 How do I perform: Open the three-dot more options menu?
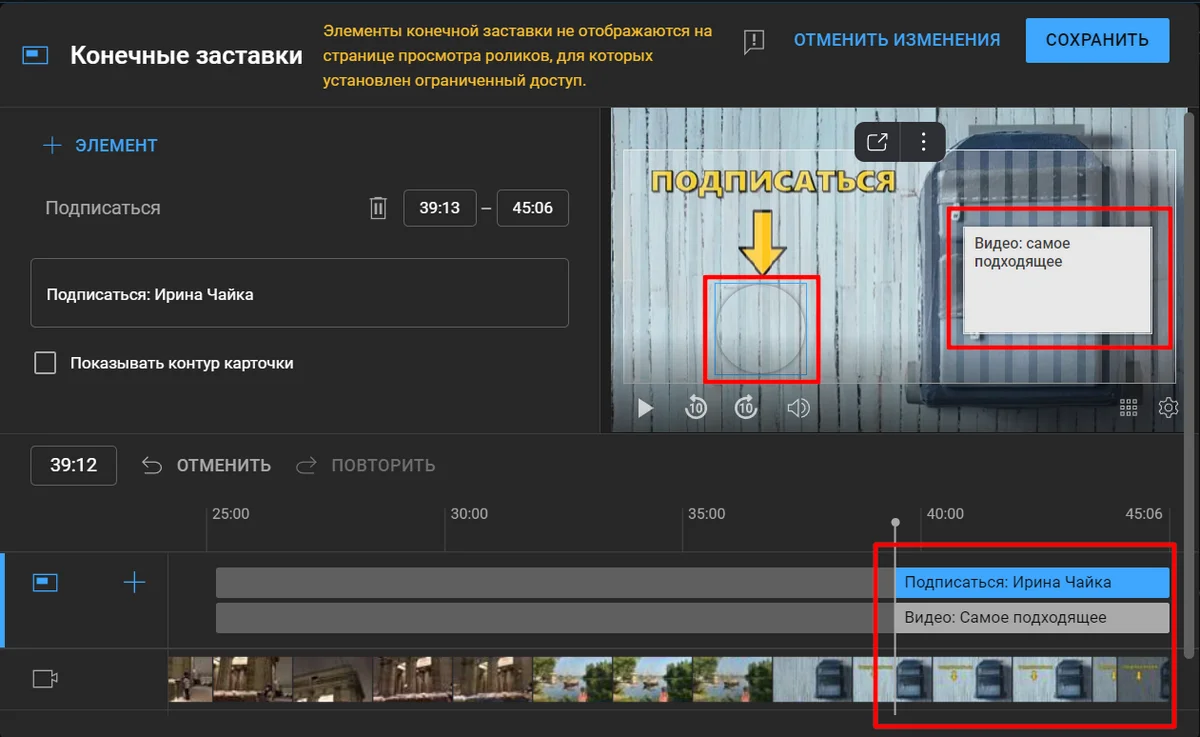924,142
